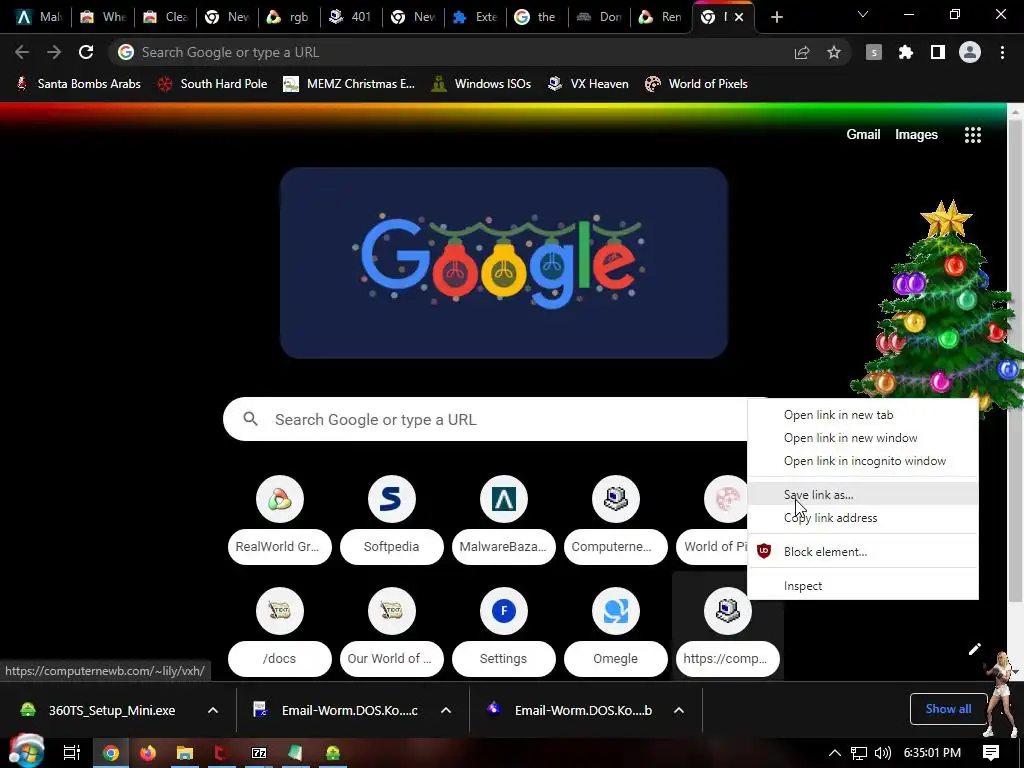This screenshot has height=768, width=1024.
Task: Open the Omegle shortcut tile
Action: point(616,632)
